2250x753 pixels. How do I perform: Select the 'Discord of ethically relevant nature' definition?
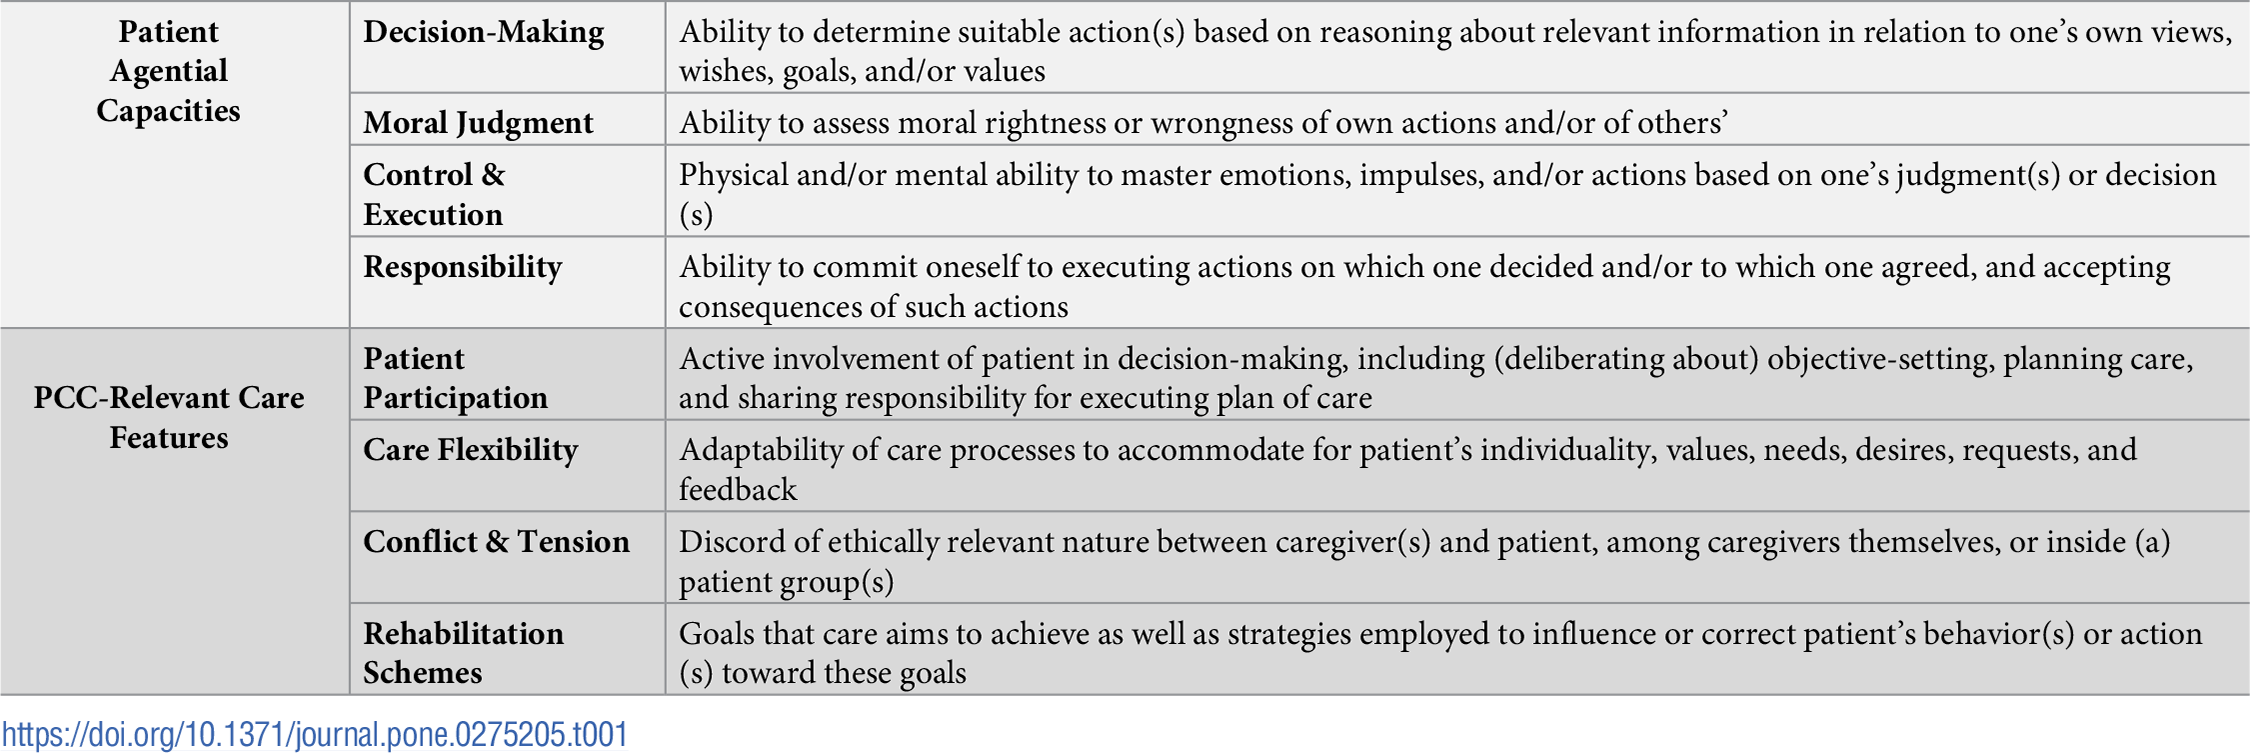pyautogui.click(x=1424, y=542)
